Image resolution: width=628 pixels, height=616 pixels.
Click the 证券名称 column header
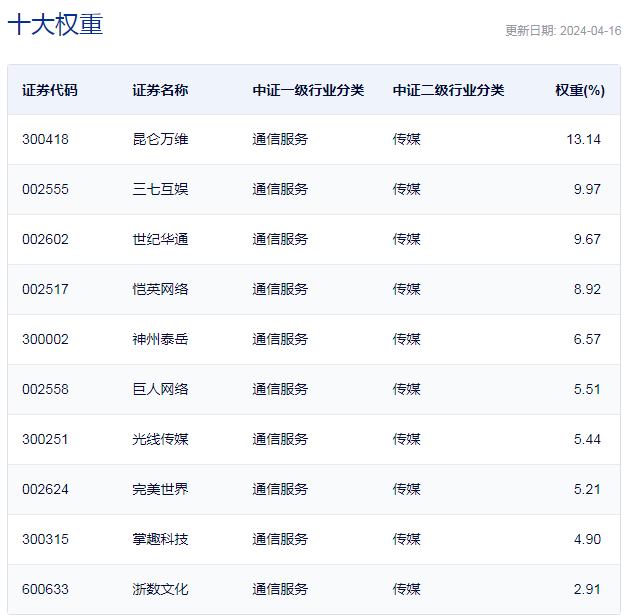[x=160, y=90]
